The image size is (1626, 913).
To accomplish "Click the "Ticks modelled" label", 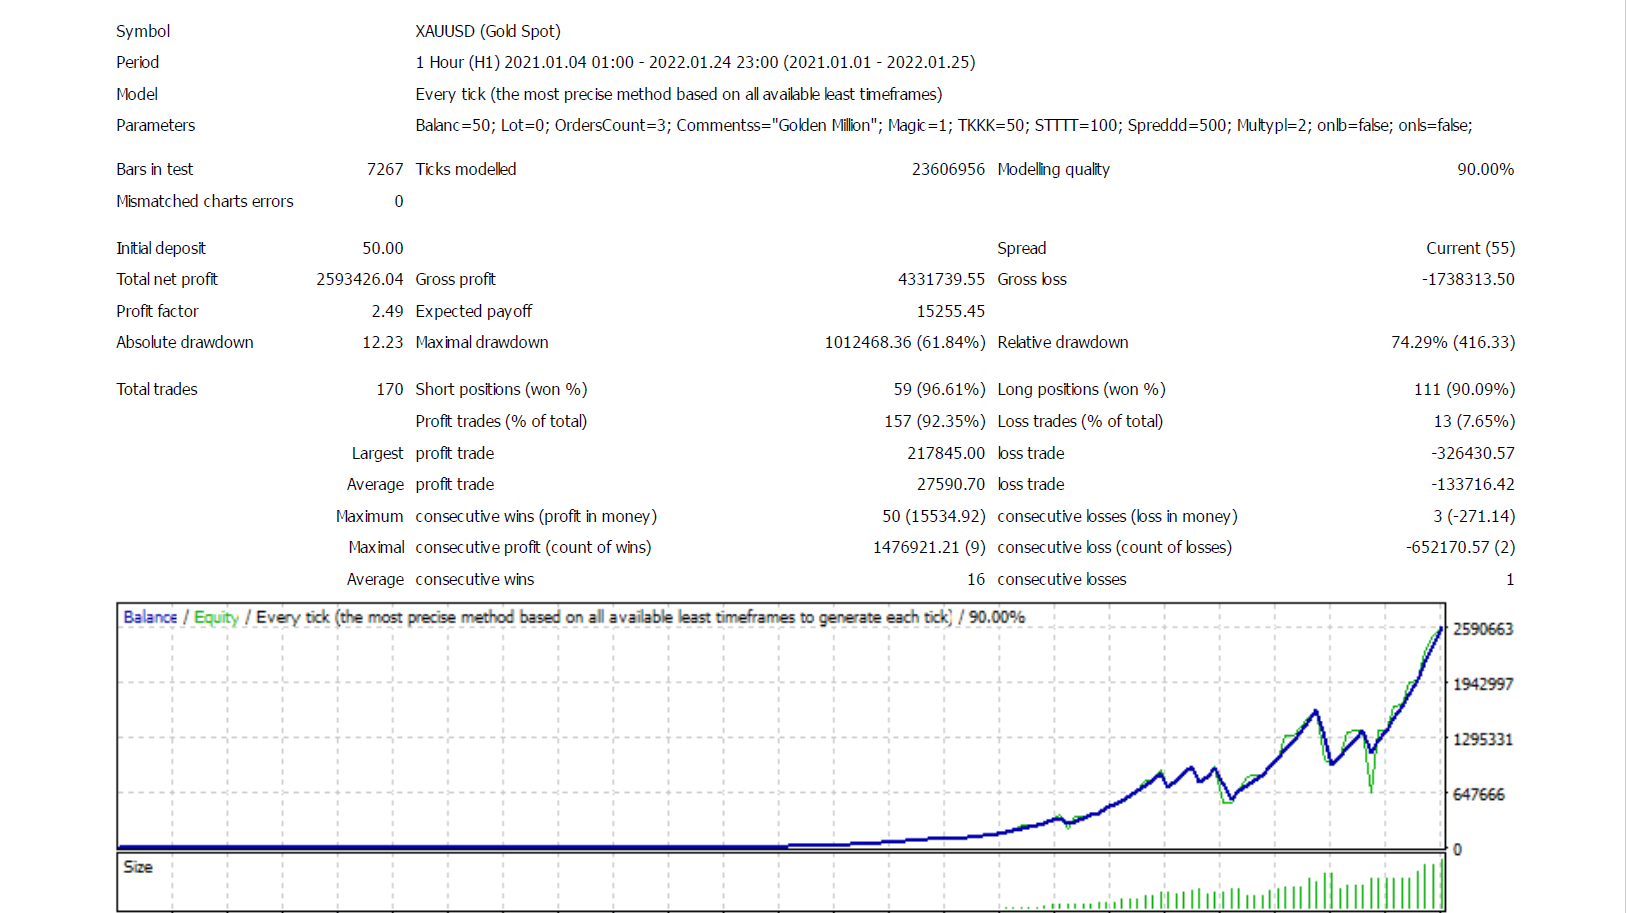I will (466, 169).
